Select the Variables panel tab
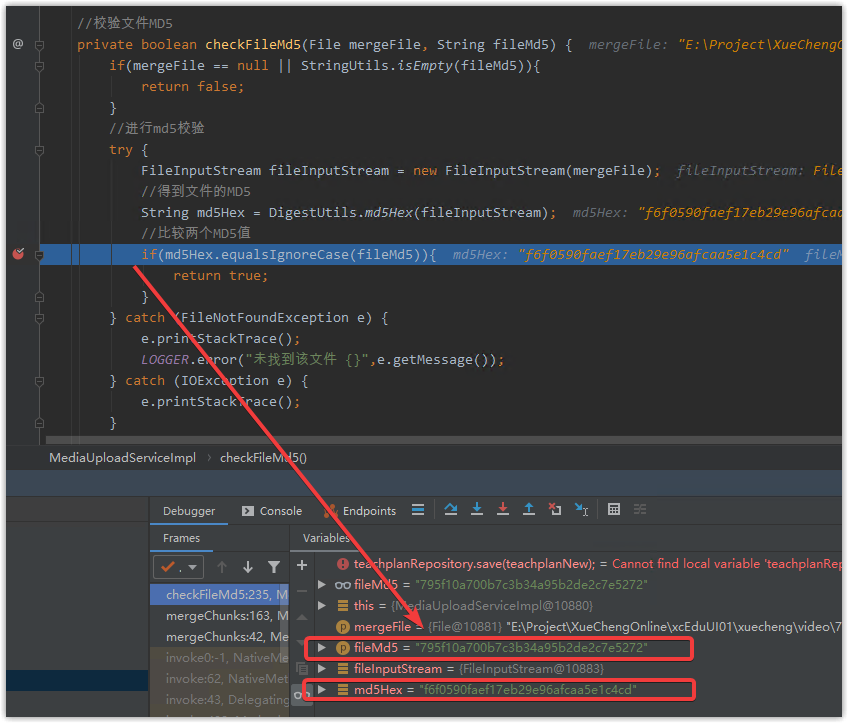Image resolution: width=848 pixels, height=723 pixels. click(326, 538)
